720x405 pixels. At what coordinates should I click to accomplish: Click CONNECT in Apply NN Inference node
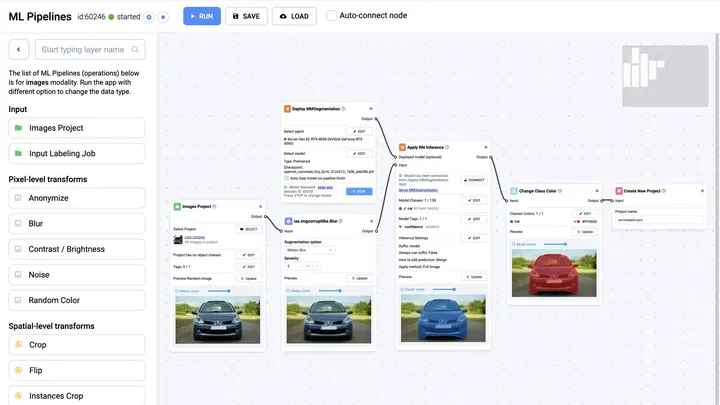coord(474,180)
